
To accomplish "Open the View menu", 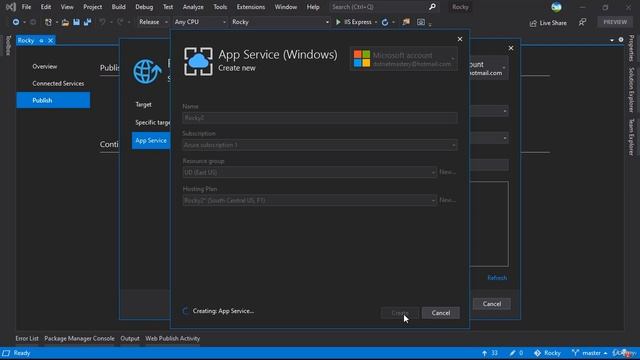I will point(67,7).
